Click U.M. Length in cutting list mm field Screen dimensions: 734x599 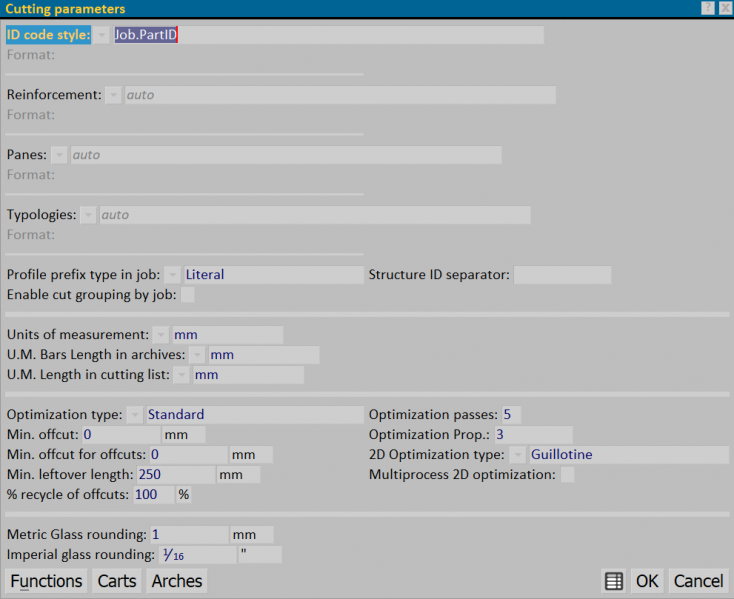click(249, 375)
